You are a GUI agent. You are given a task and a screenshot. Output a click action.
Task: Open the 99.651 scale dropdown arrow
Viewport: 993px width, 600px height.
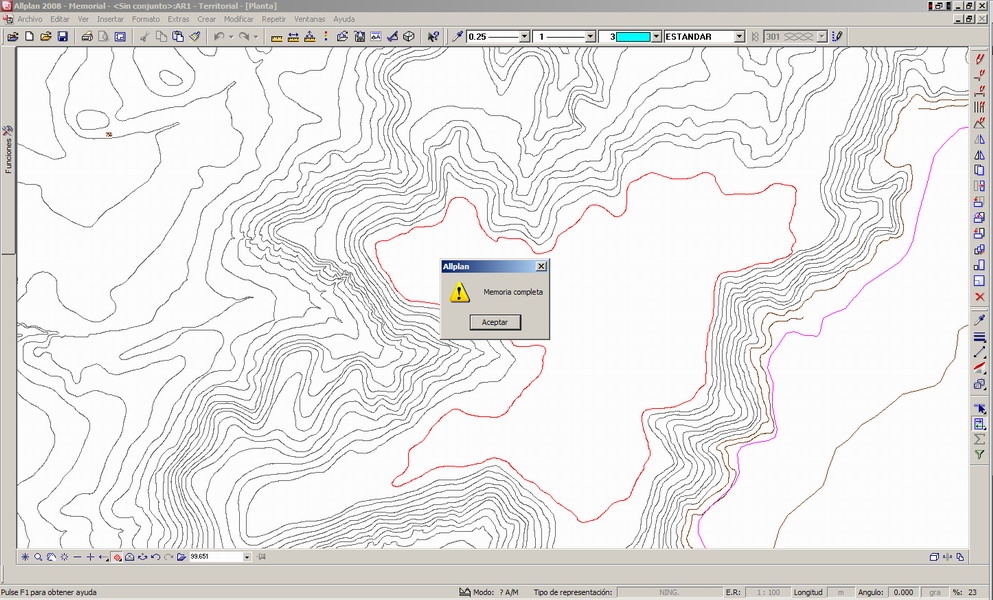pos(247,557)
